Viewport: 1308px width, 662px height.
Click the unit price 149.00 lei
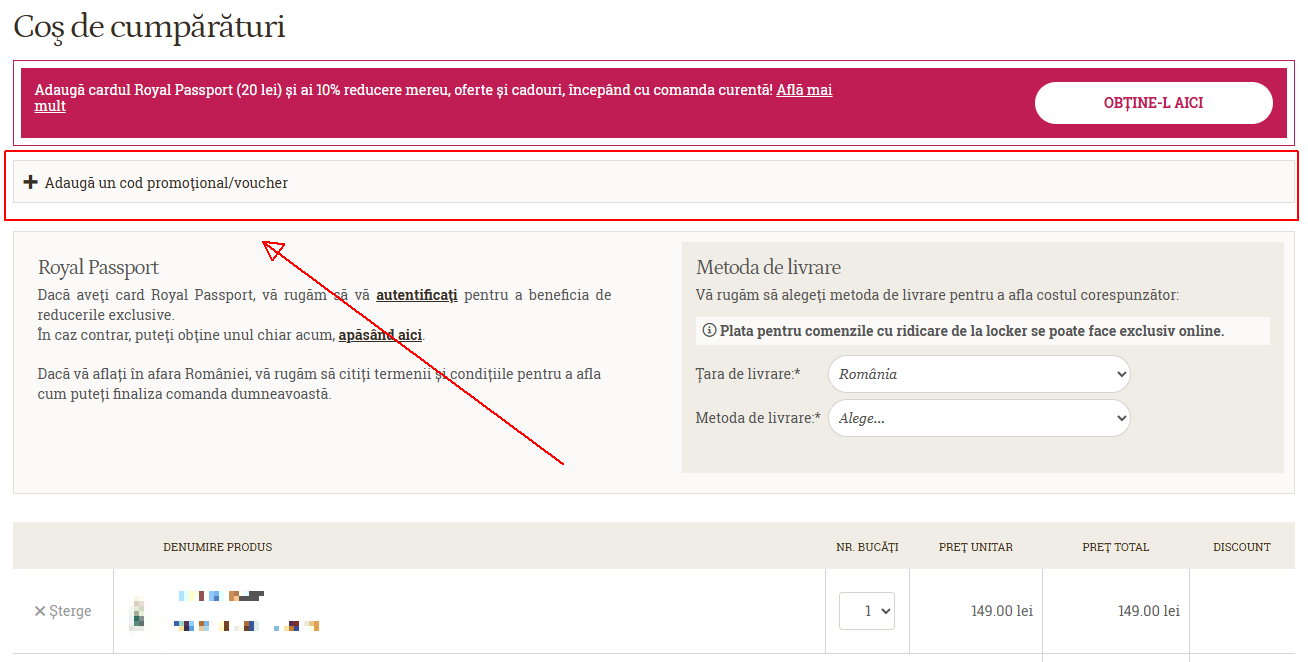pyautogui.click(x=1002, y=611)
